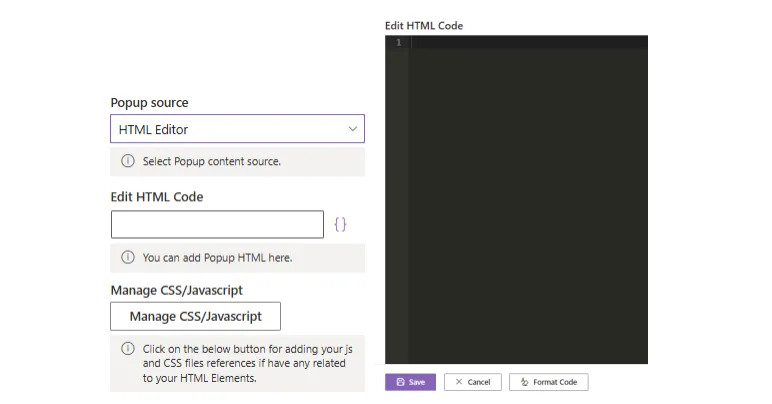772x404 pixels.
Task: Click the Manage CSS/Javascript section label
Action: pos(176,290)
